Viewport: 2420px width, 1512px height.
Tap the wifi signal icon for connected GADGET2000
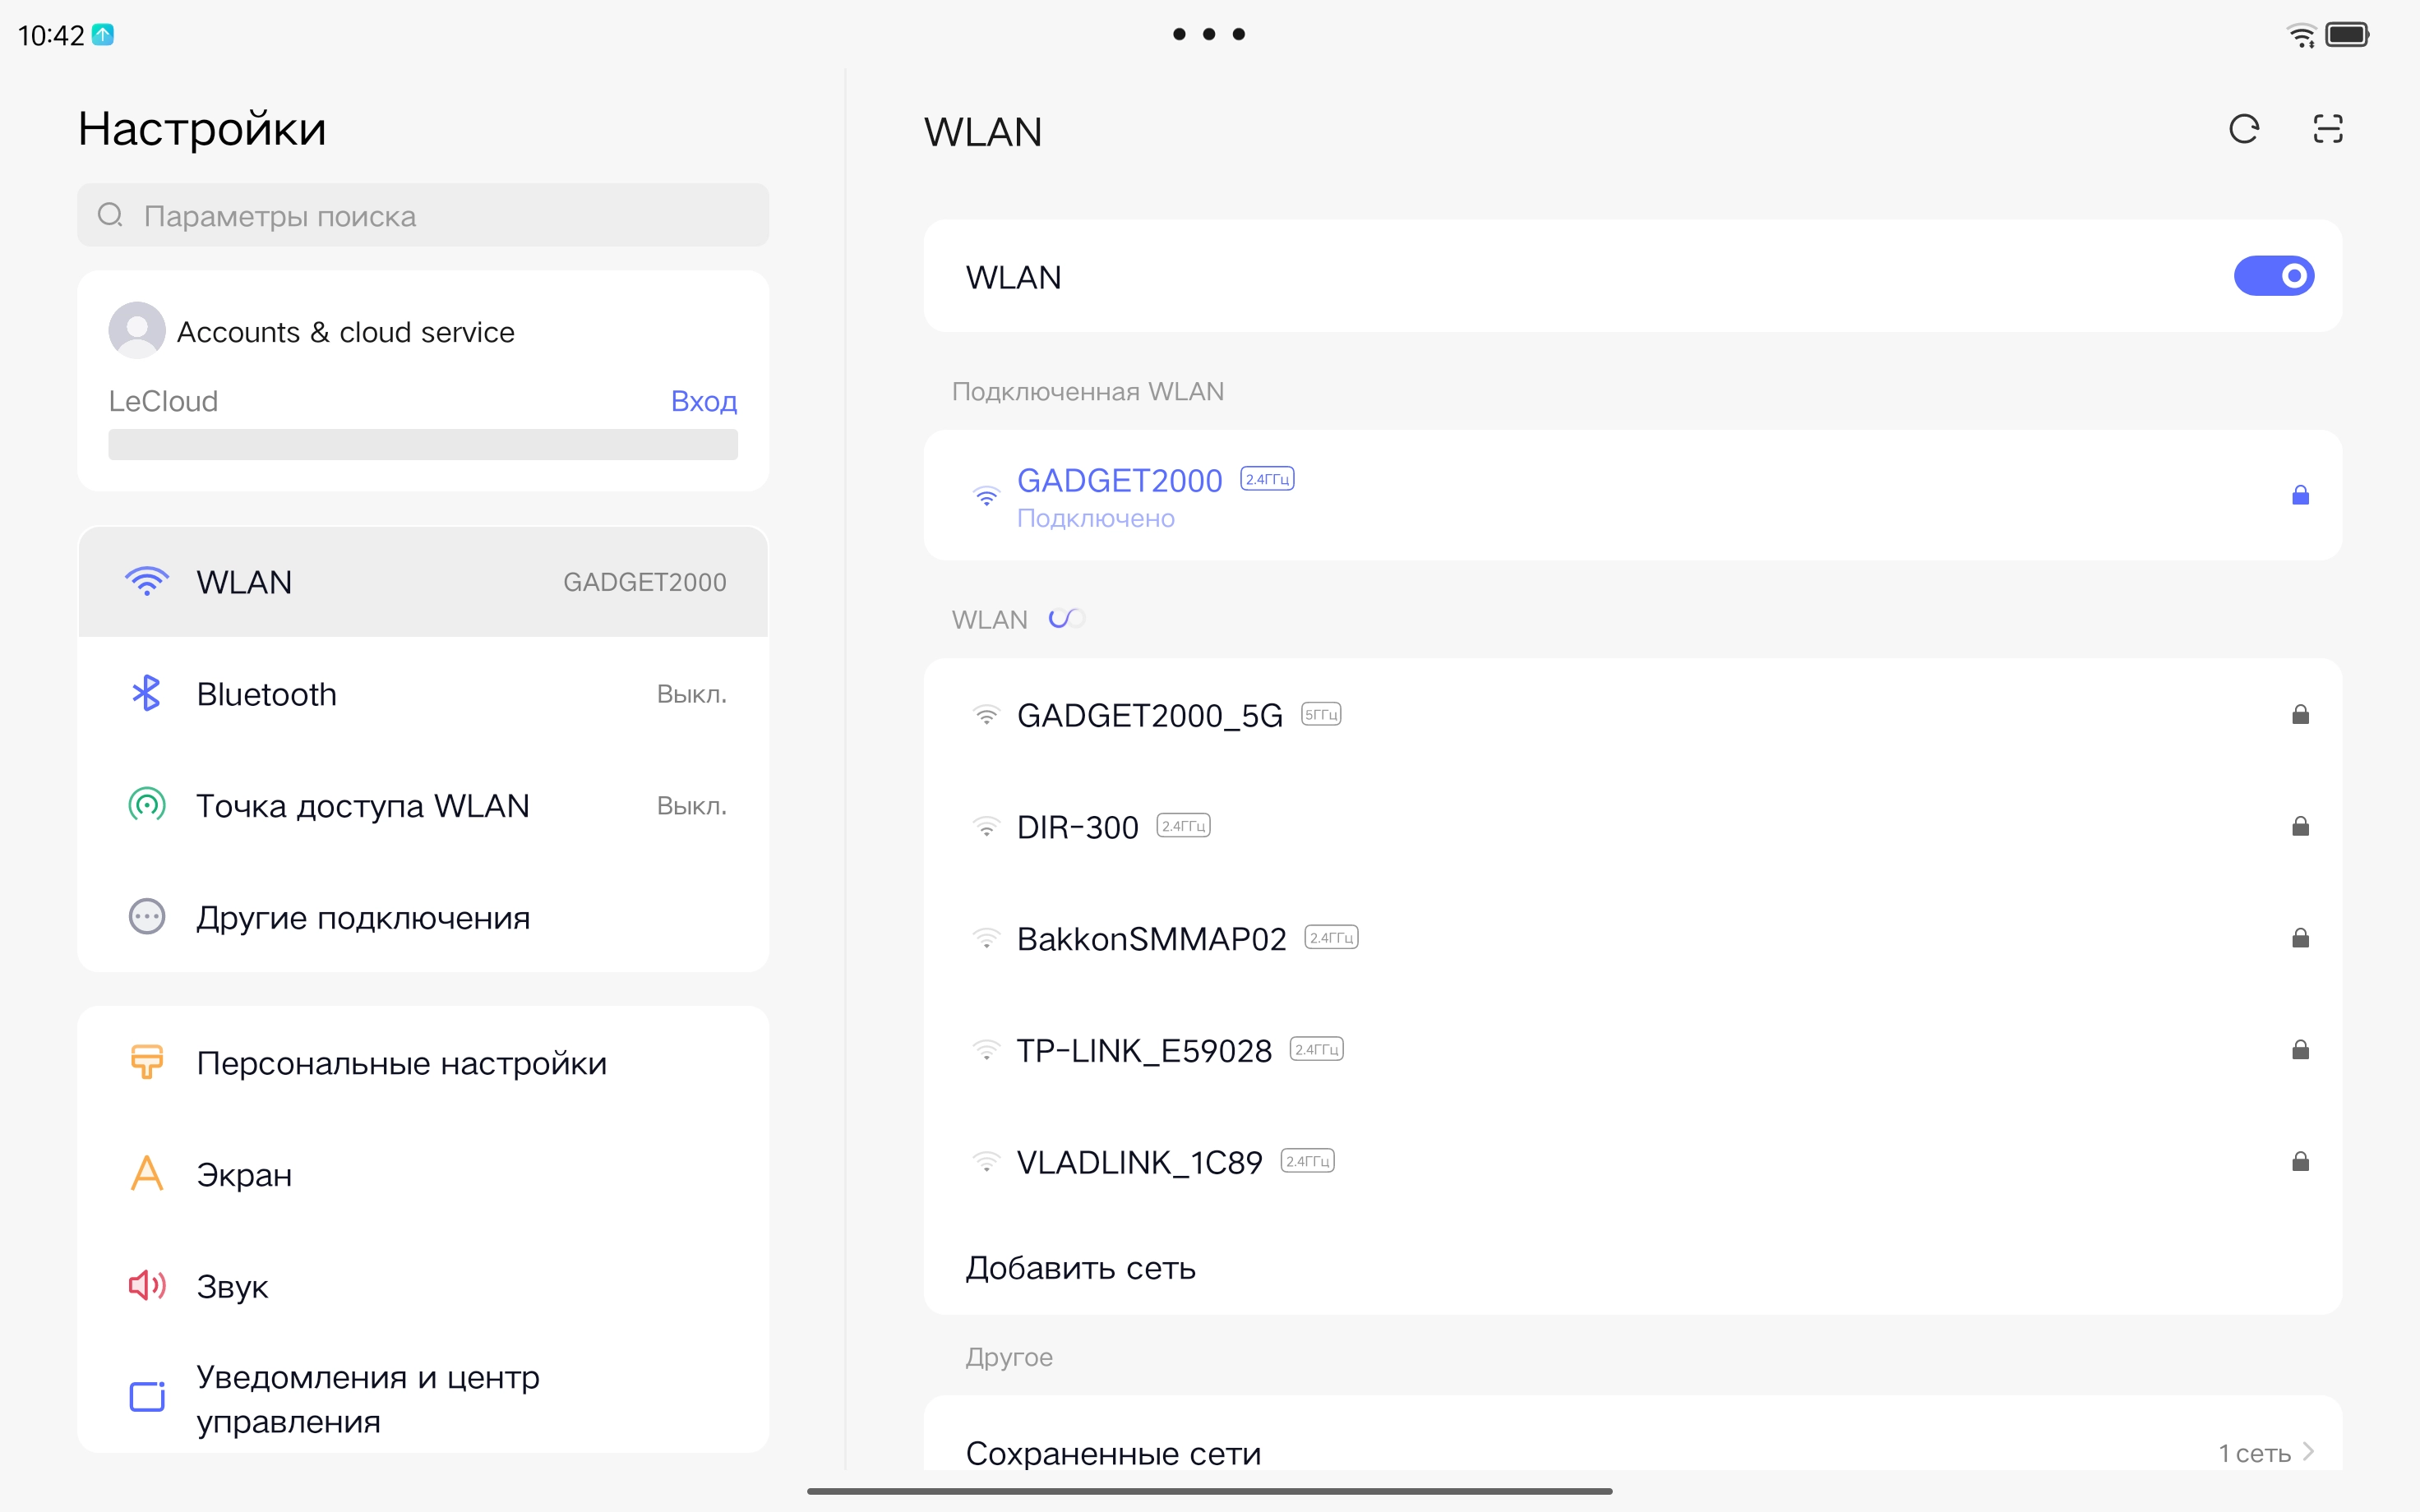pyautogui.click(x=986, y=495)
